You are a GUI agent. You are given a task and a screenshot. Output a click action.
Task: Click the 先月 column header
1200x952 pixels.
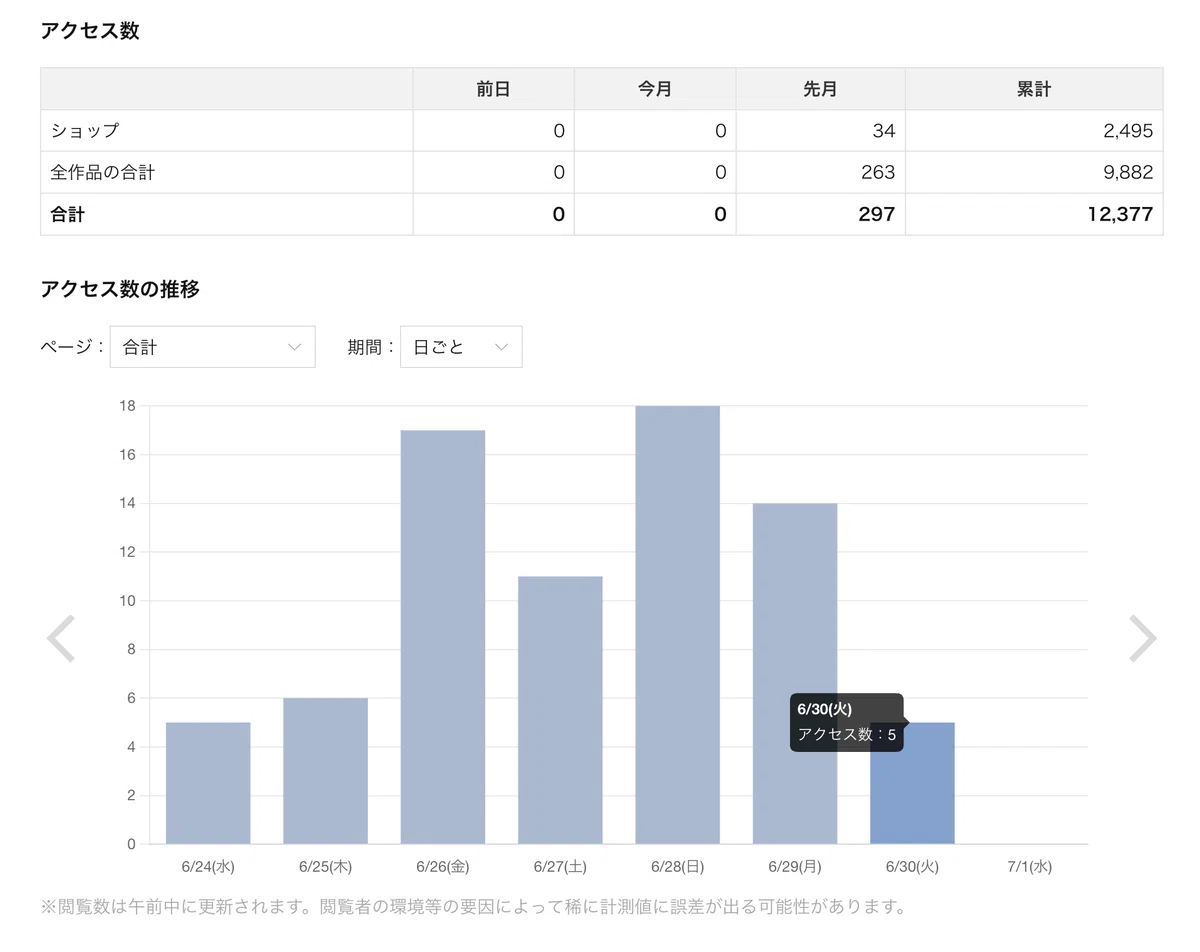point(821,89)
